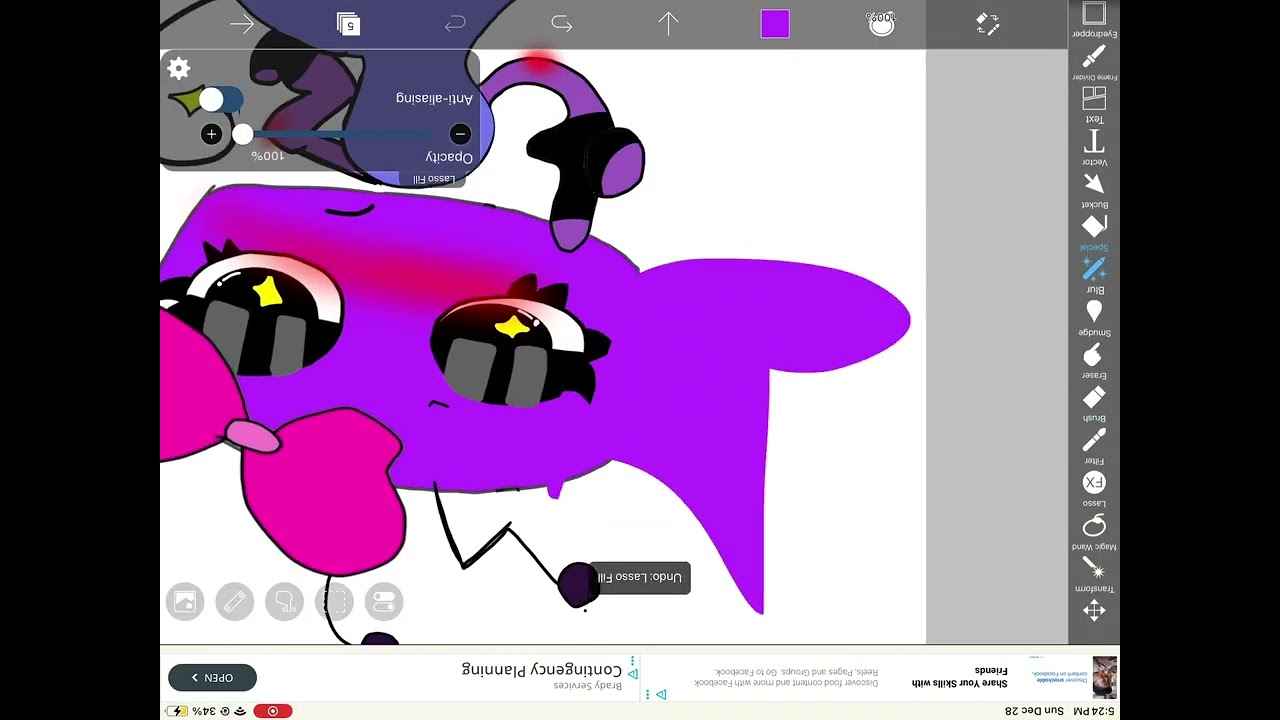Increase opacity with the plus button
The image size is (1280, 720).
(x=211, y=134)
